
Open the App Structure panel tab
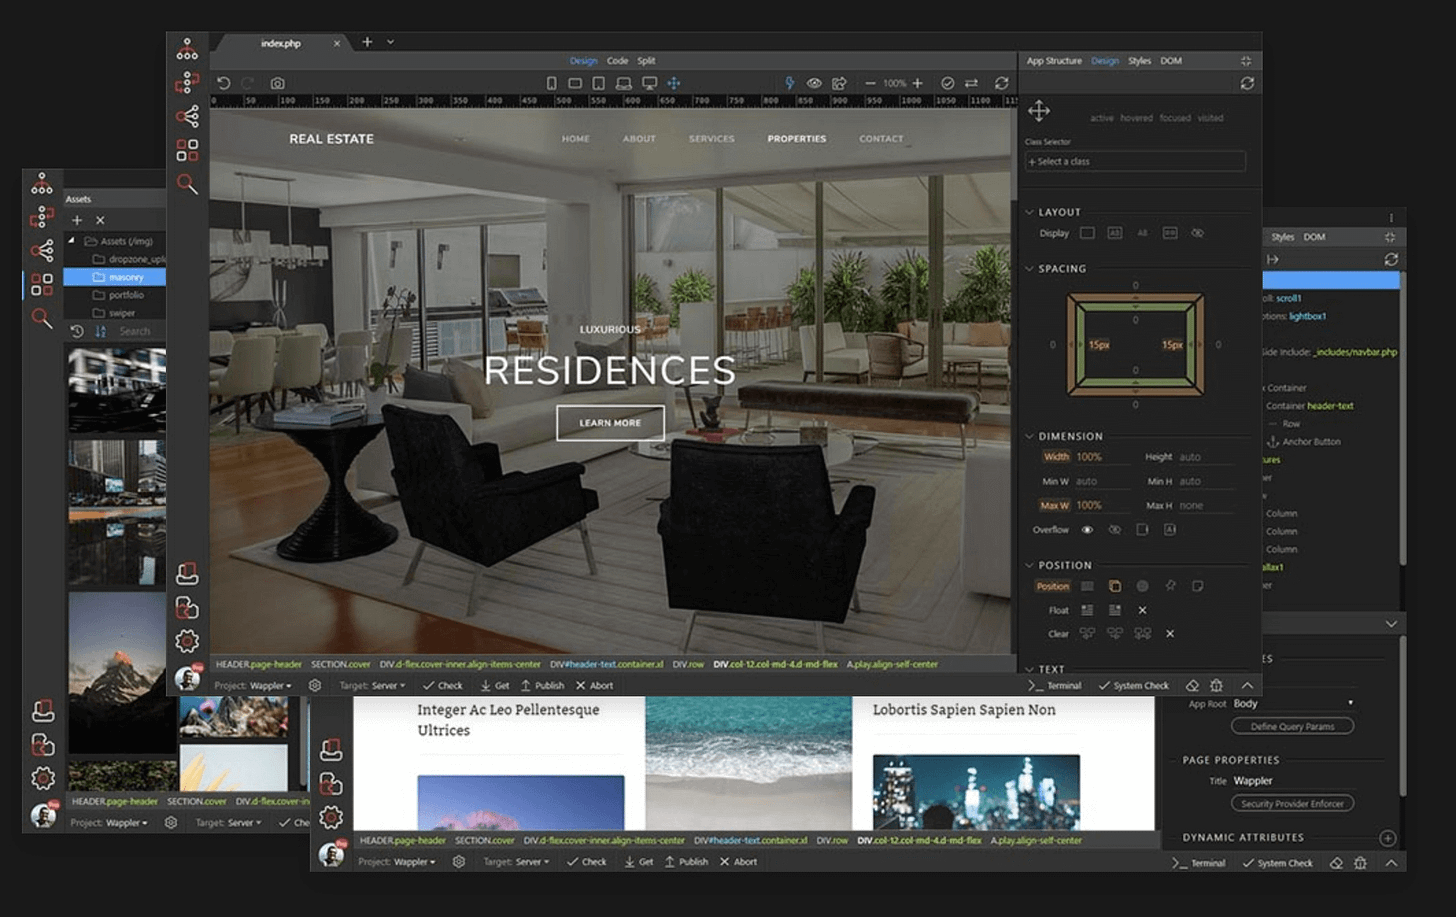[1054, 61]
